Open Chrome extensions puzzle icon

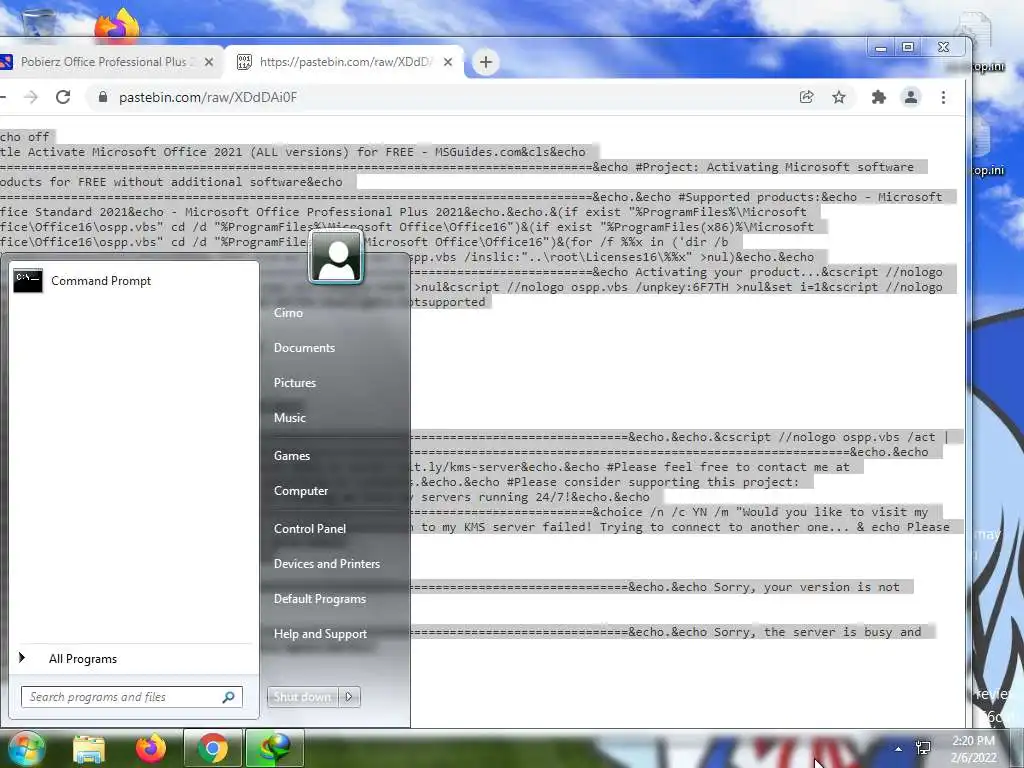[x=879, y=97]
